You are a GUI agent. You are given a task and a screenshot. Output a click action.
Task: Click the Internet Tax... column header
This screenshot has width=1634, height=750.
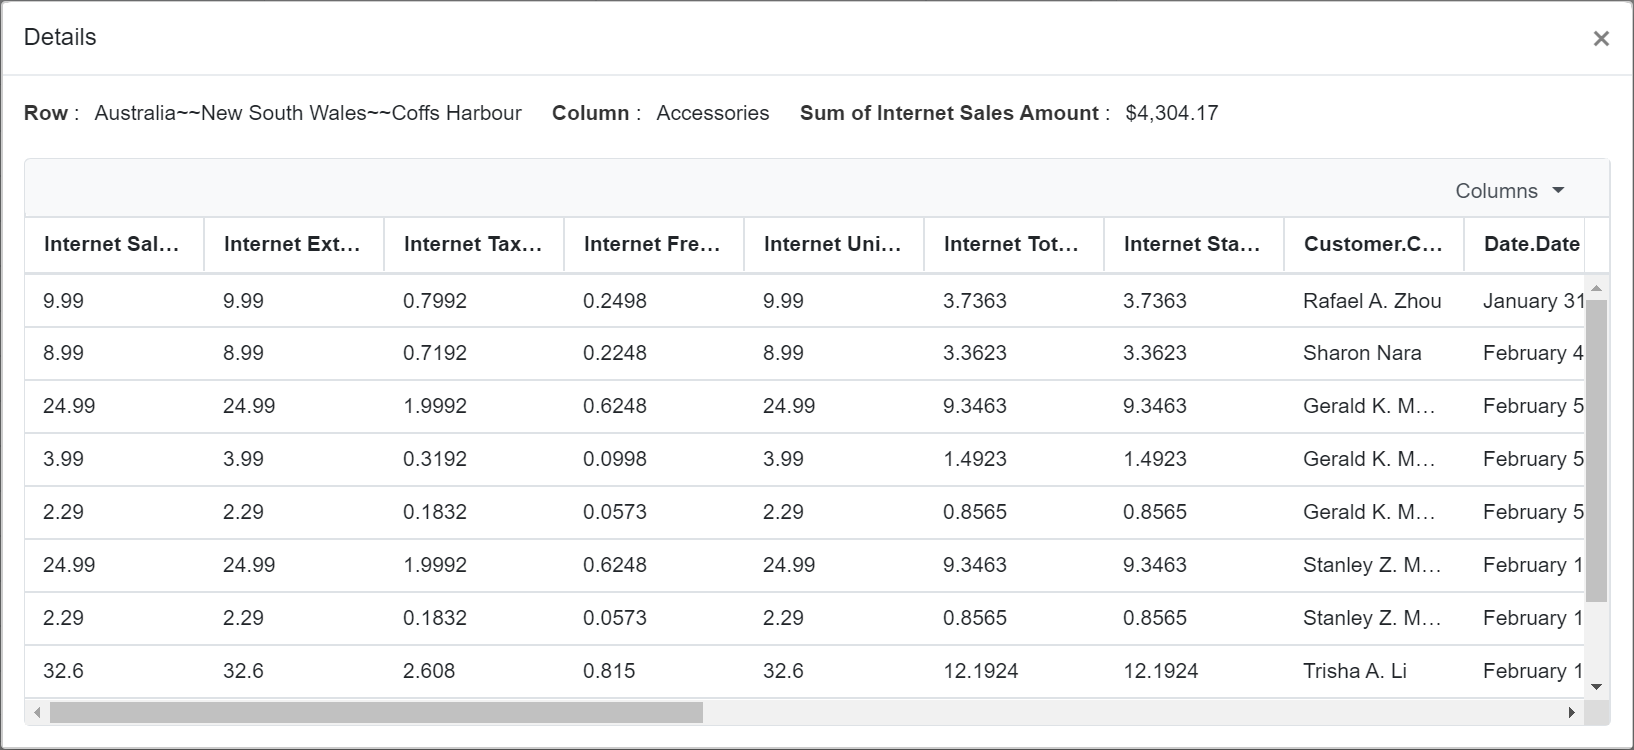click(474, 244)
